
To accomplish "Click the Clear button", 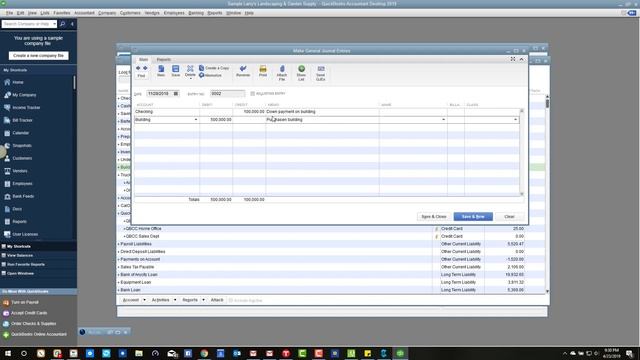I will tap(509, 217).
